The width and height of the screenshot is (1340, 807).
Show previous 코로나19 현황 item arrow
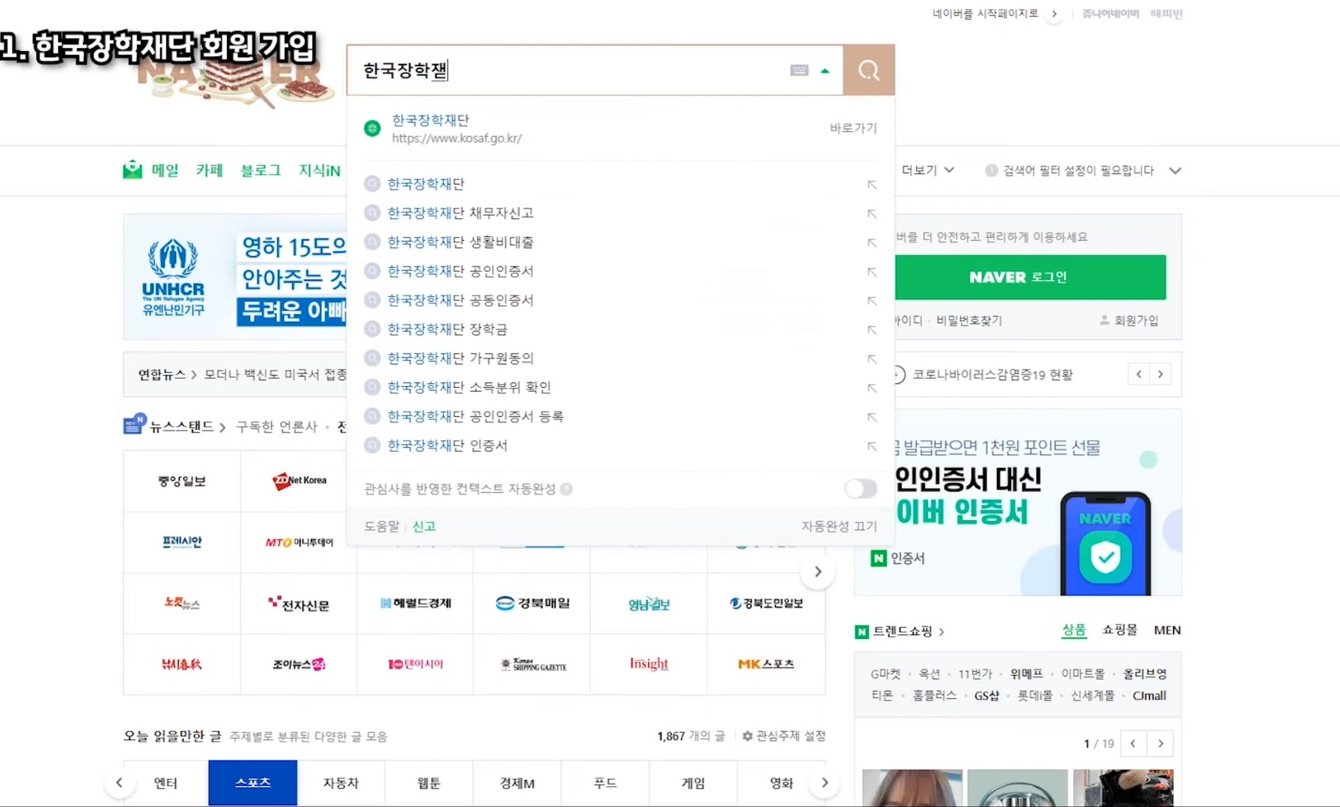pos(1139,374)
